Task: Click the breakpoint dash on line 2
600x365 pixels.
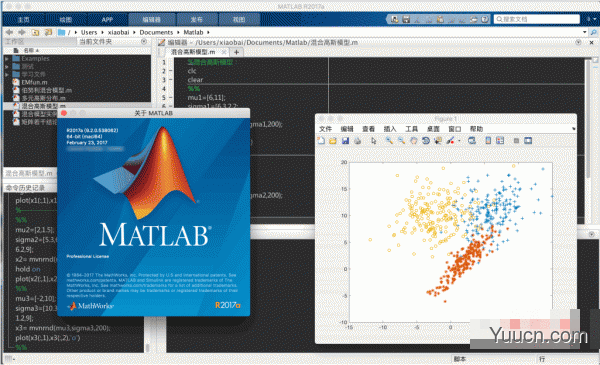Action: coord(171,71)
